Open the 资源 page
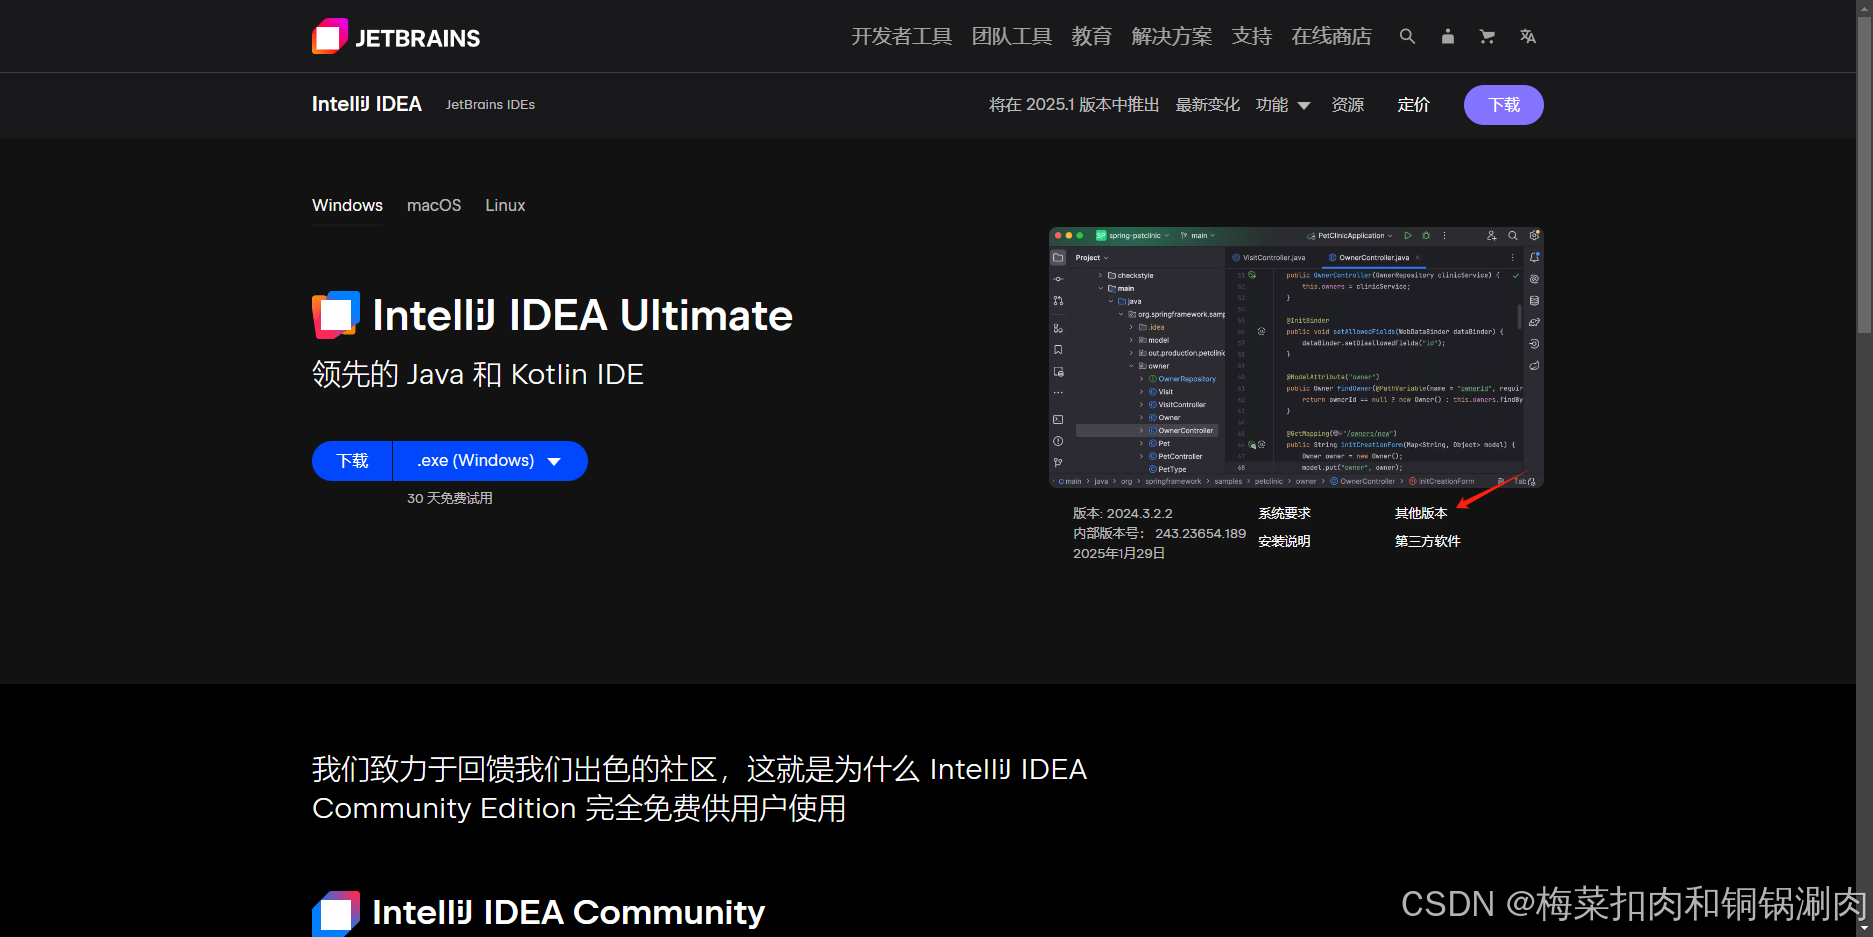 point(1347,105)
